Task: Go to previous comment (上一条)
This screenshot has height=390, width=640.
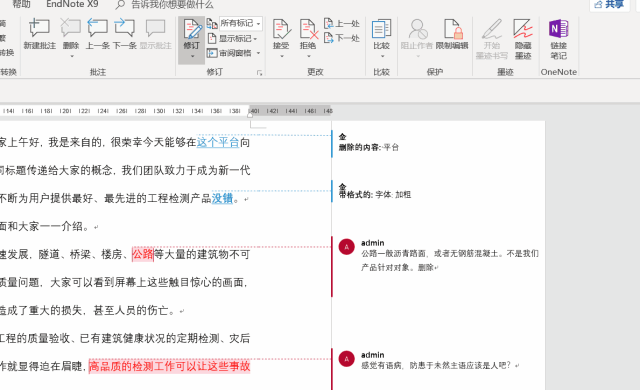Action: tap(97, 33)
